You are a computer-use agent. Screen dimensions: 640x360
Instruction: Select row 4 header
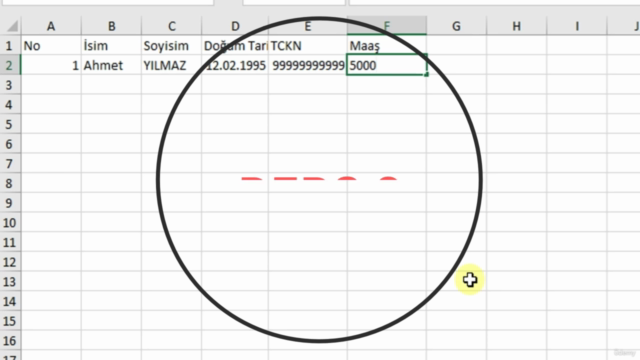[x=10, y=104]
